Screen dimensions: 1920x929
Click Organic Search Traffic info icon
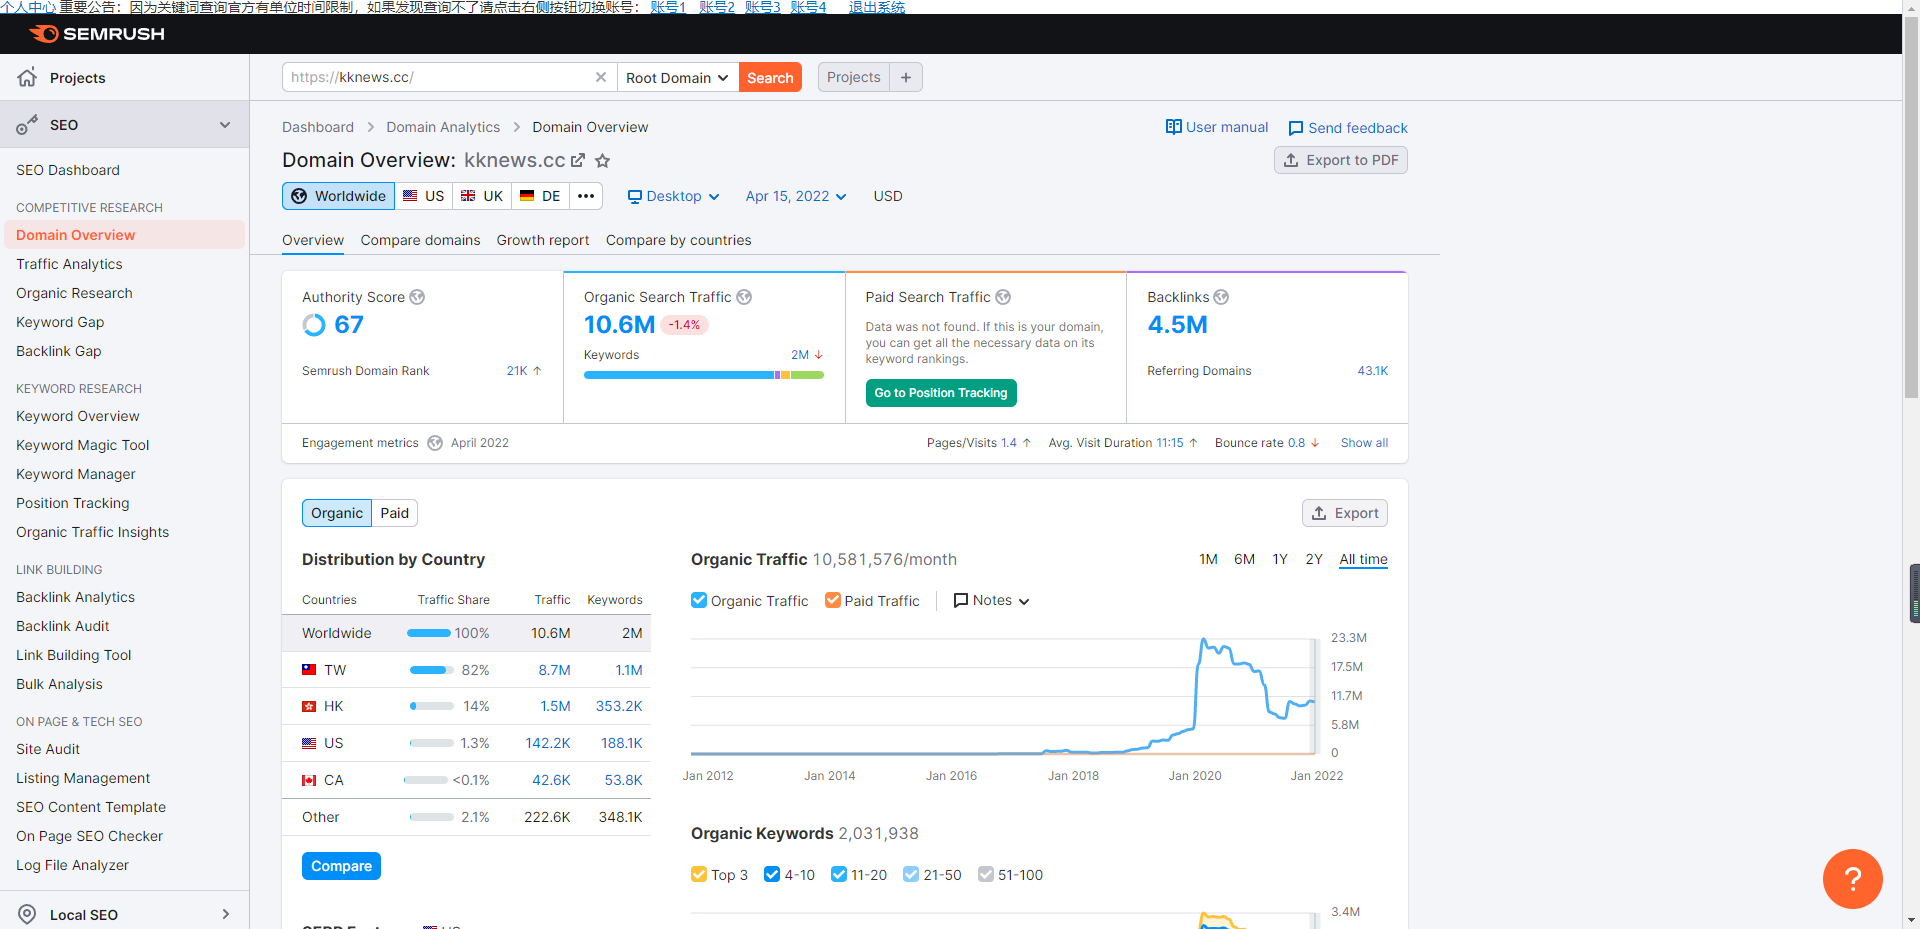[744, 297]
